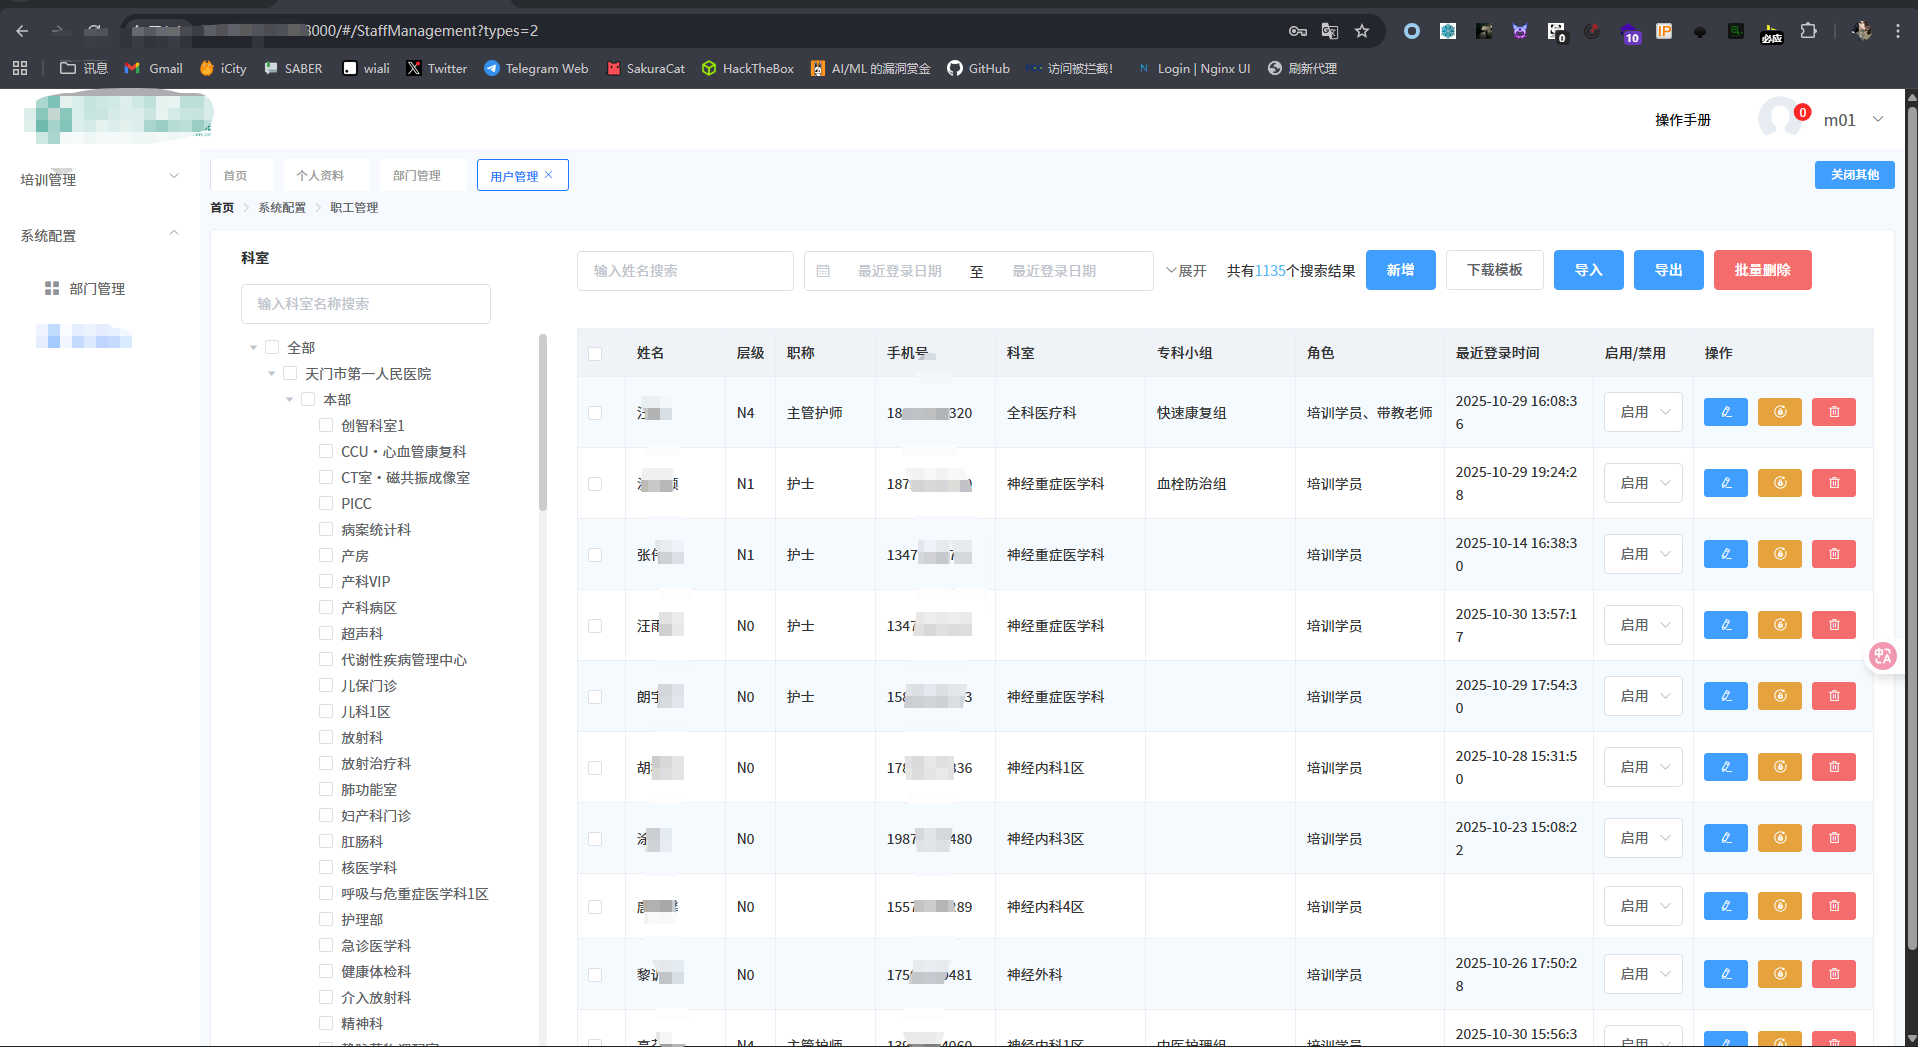Image resolution: width=1918 pixels, height=1047 pixels.
Task: Switch to the 个人资料 tab
Action: (320, 175)
